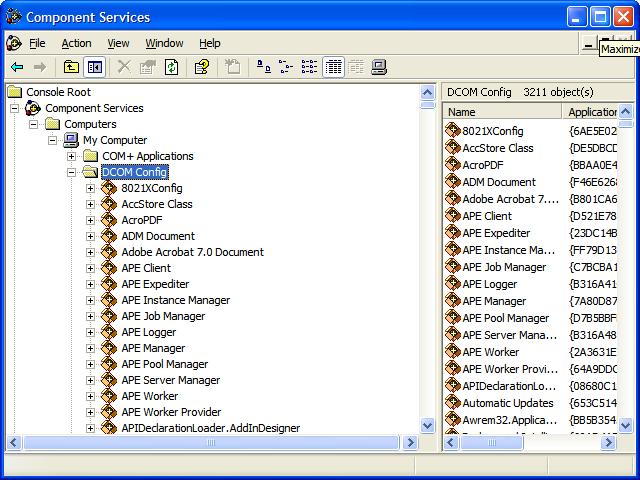Select Adobe Acrobat 7.0 Document tree item
Screen dimensions: 640x480
(x=192, y=252)
